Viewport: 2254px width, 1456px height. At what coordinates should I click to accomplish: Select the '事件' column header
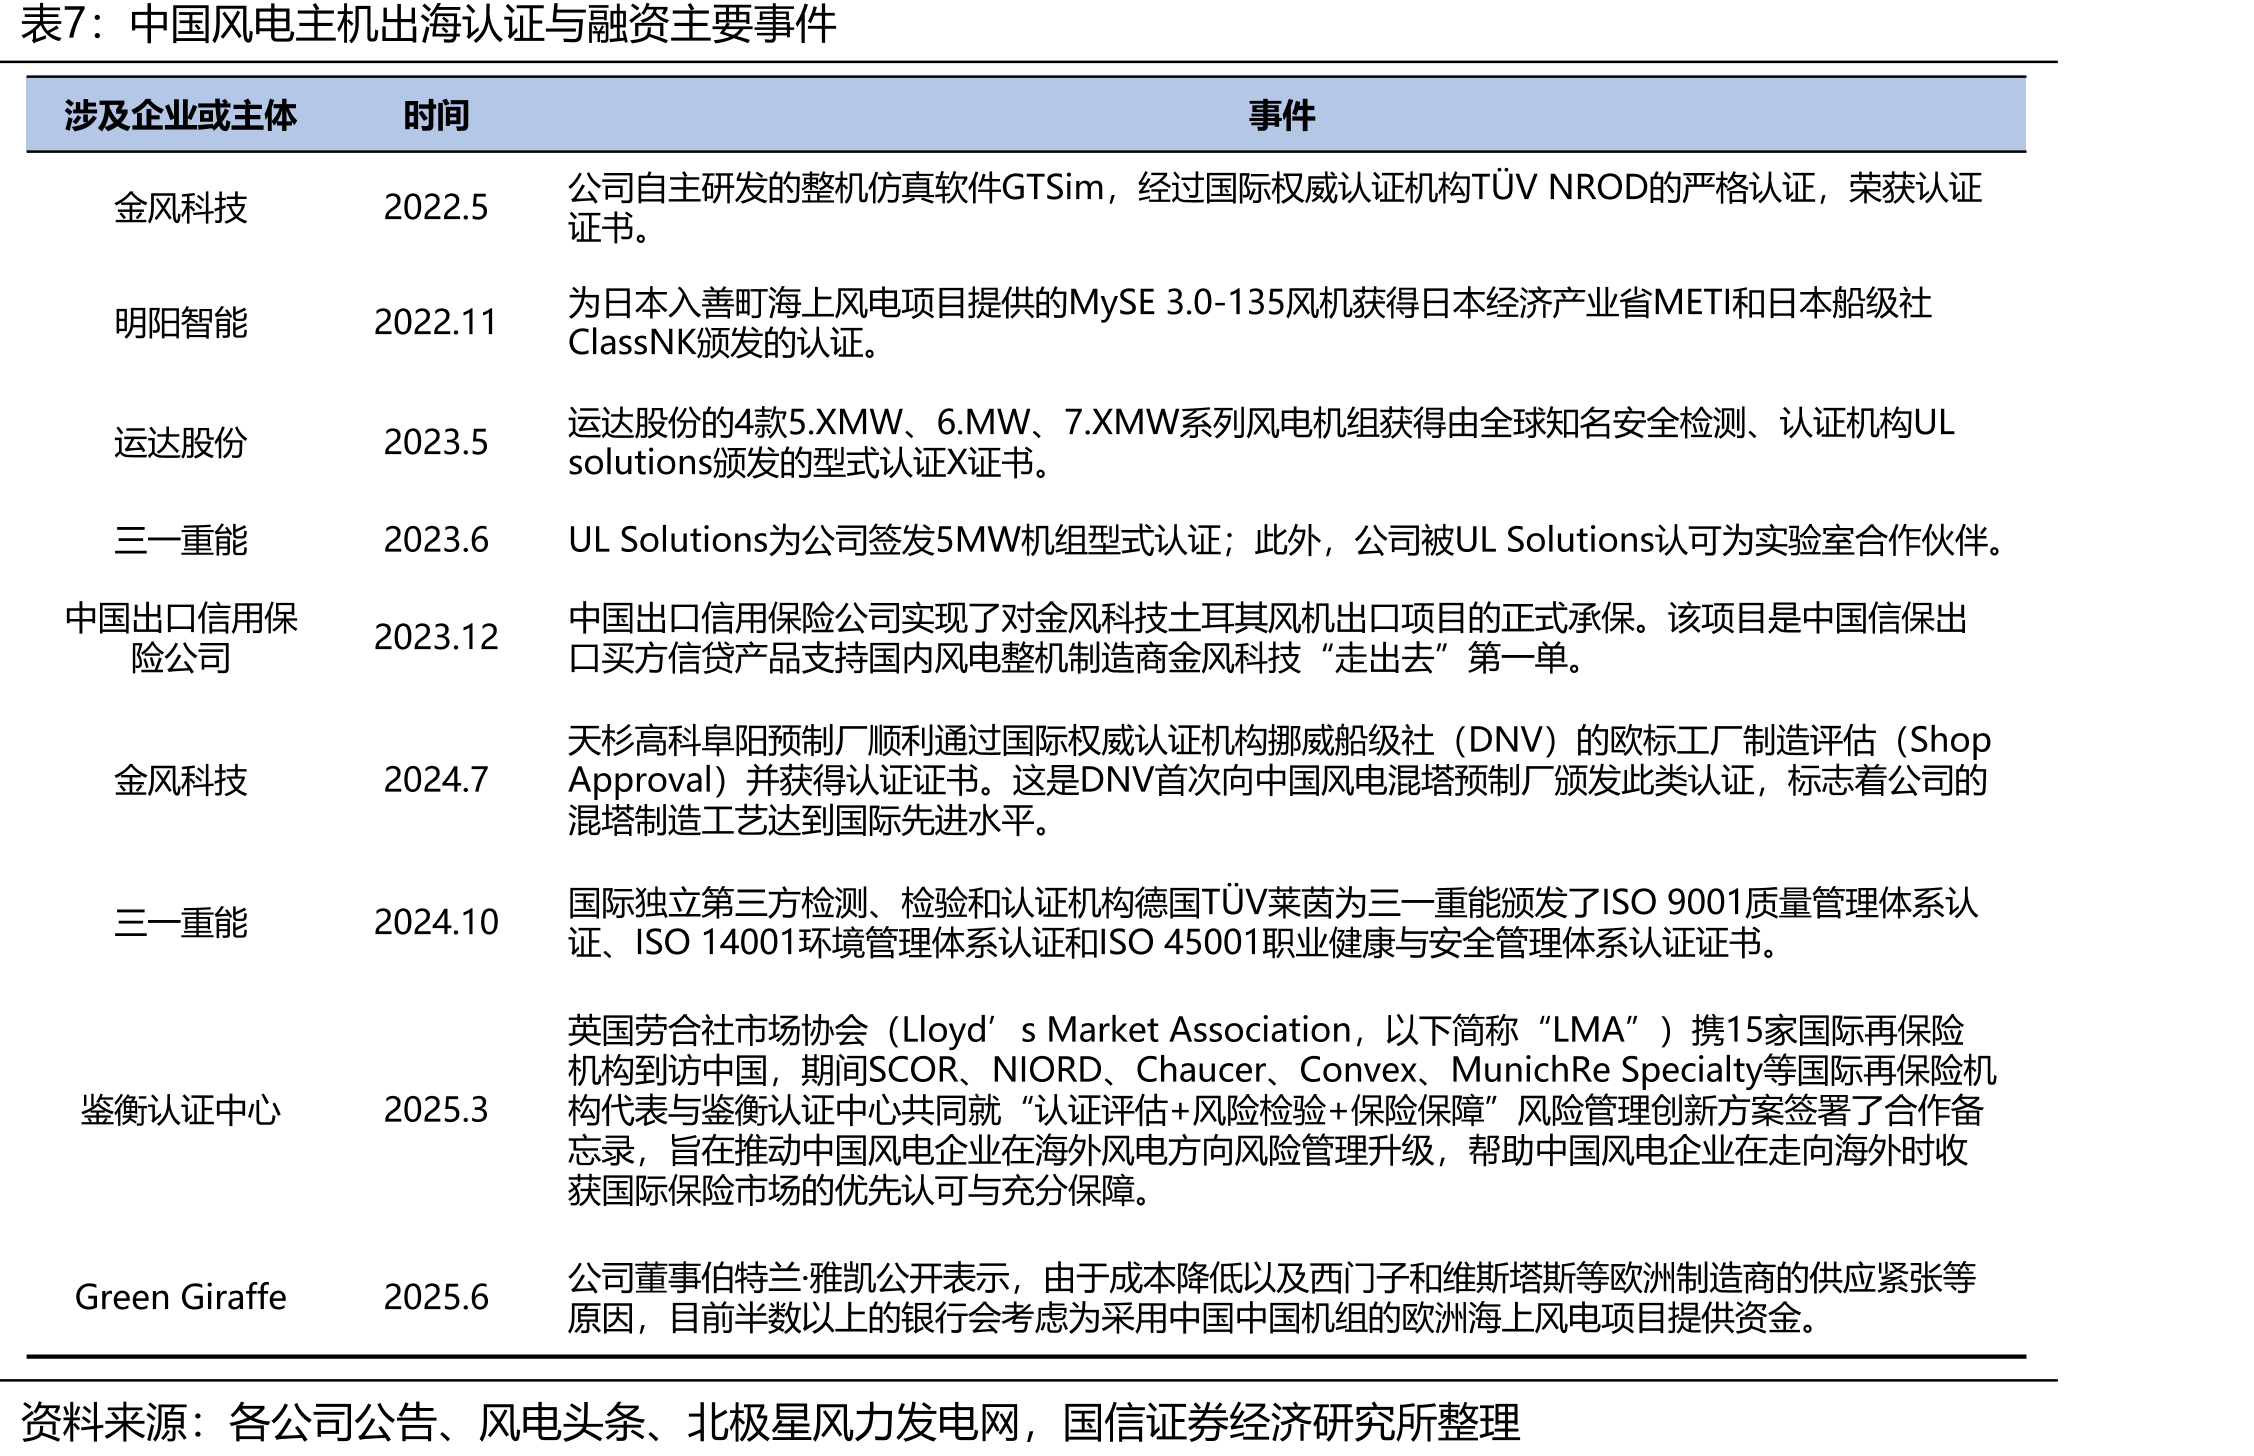tap(1281, 116)
